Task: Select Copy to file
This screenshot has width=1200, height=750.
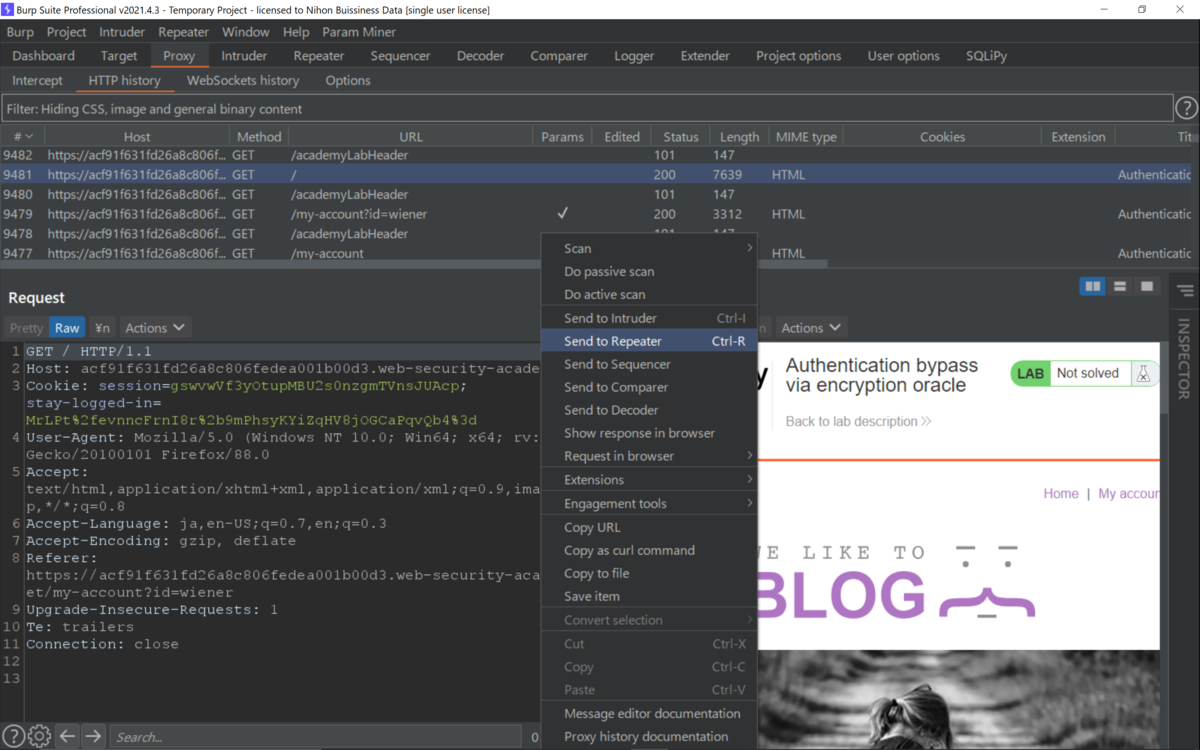Action: (648, 573)
